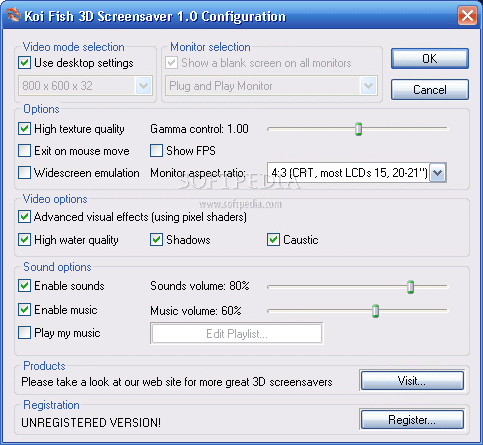
Task: Click the 'Gamma control: 1.00' label
Action: point(199,129)
